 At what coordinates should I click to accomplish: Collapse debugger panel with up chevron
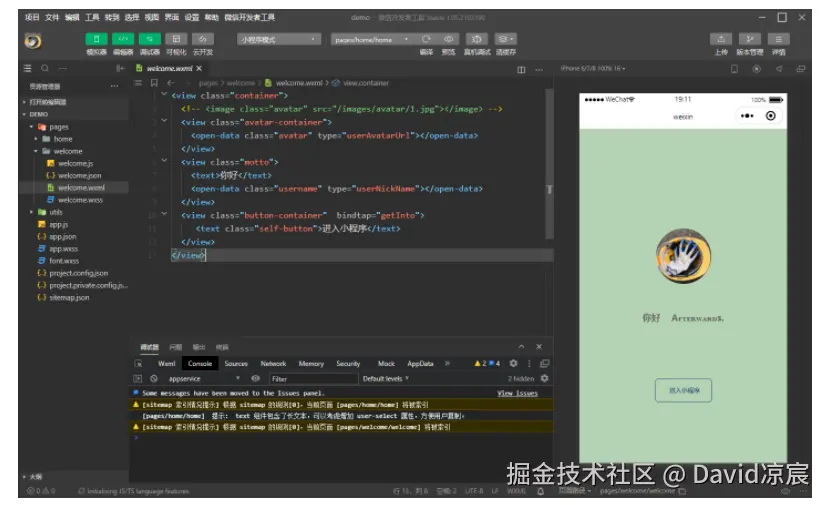pos(521,347)
